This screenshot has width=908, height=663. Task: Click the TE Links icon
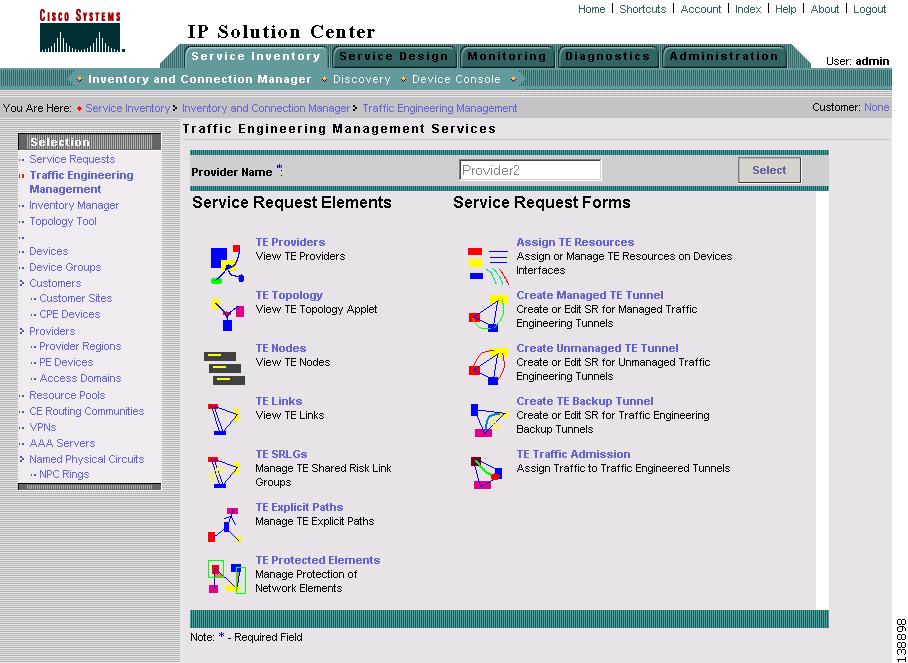224,419
